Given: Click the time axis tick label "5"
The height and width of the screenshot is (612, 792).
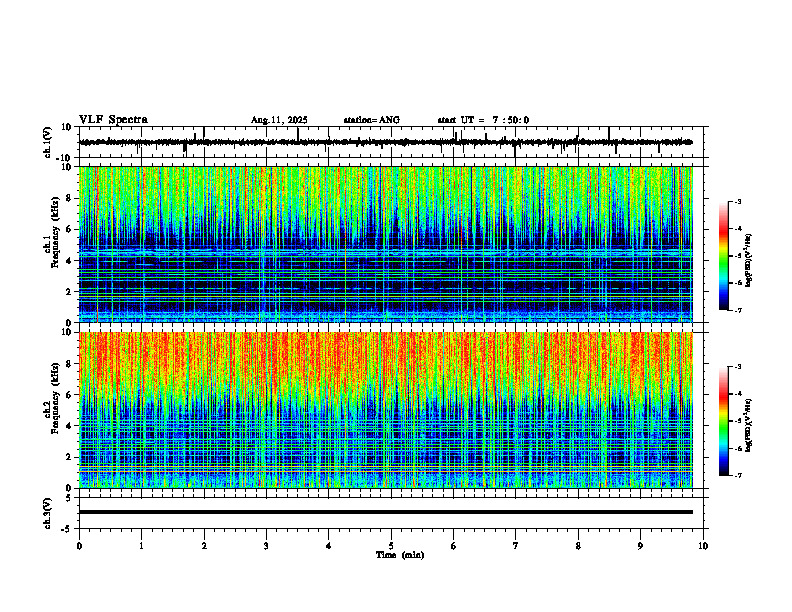Looking at the screenshot, I should (391, 546).
